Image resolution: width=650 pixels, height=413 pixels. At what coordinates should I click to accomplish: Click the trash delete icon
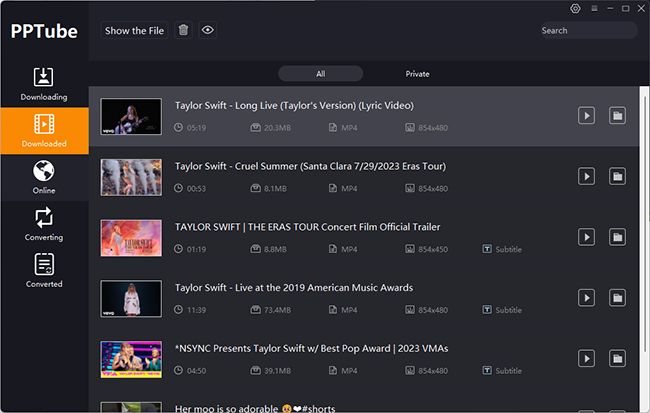(183, 30)
